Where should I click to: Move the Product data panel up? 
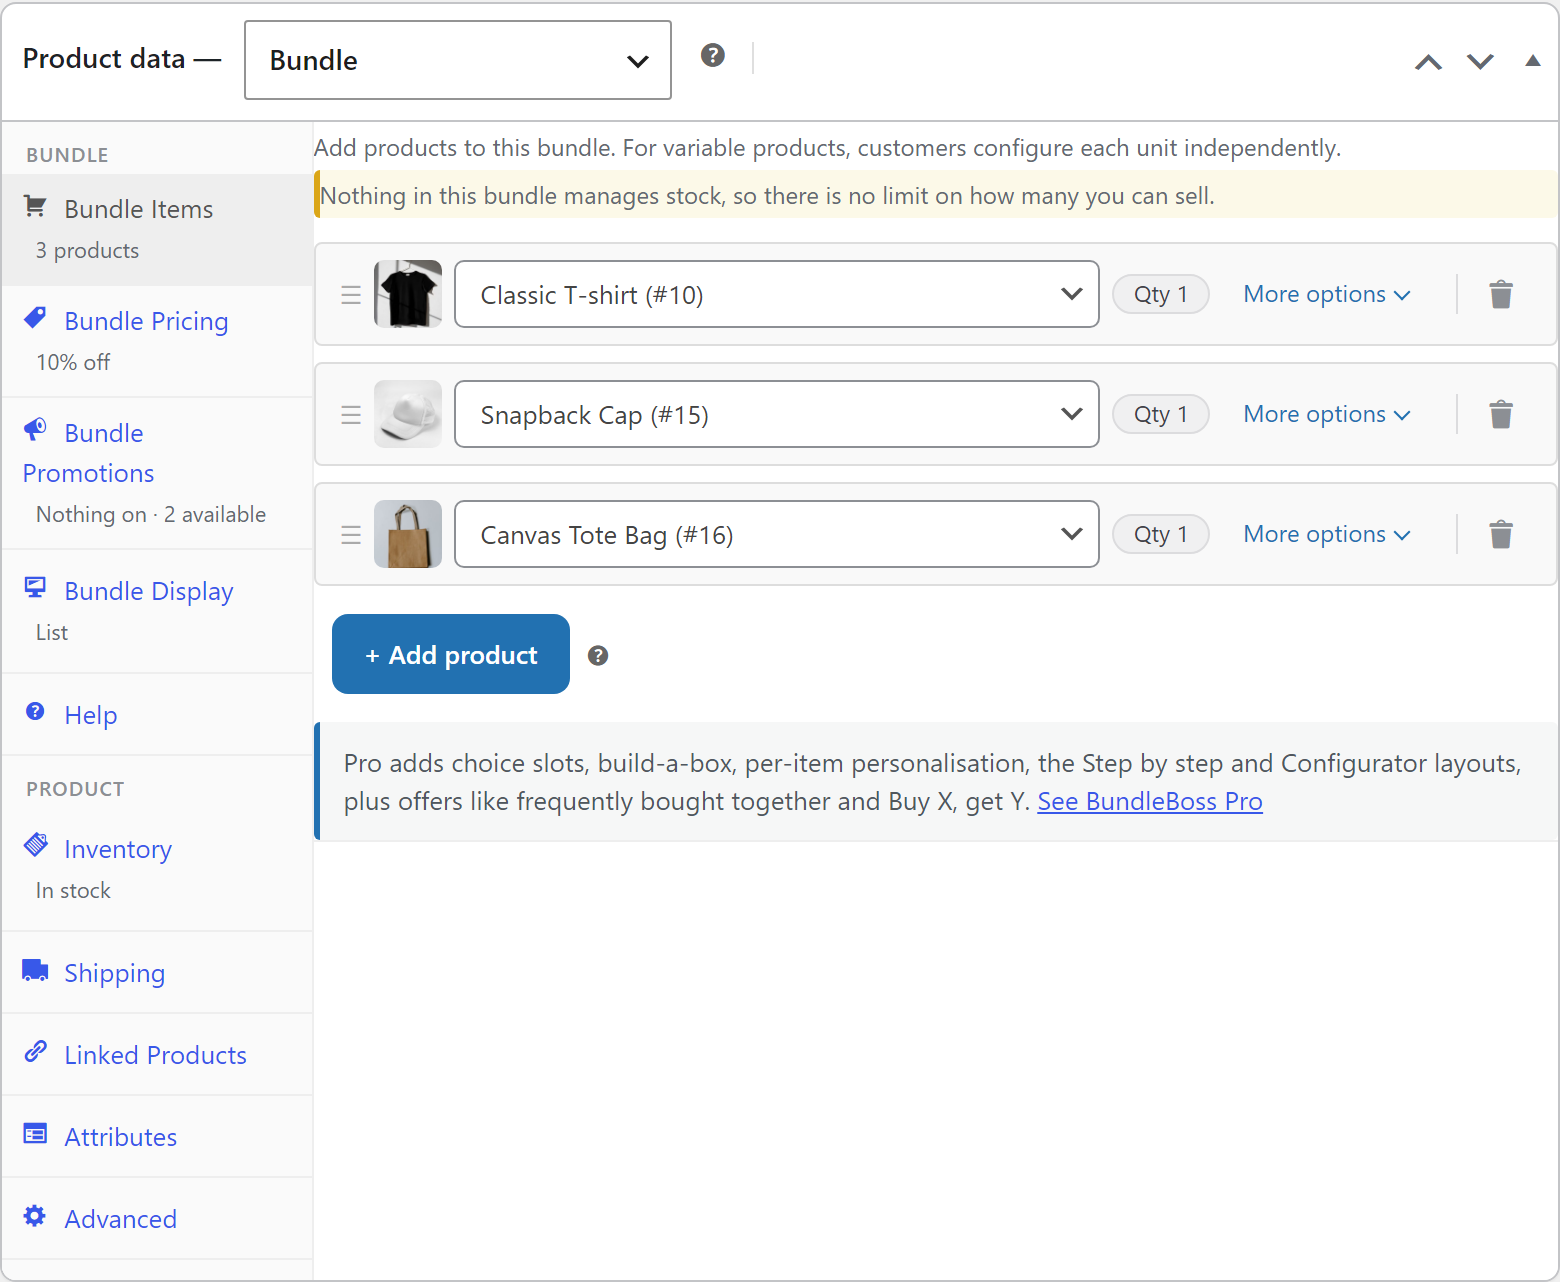point(1428,62)
